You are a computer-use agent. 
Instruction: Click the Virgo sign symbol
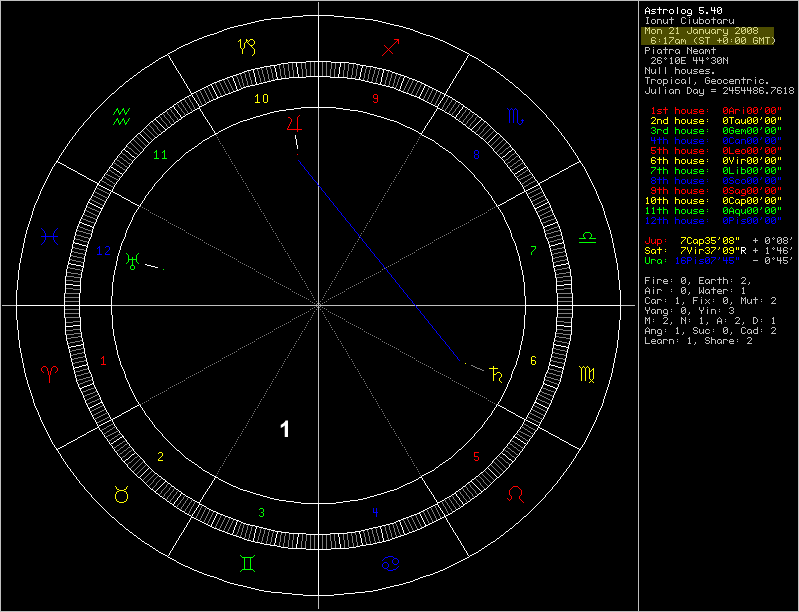coord(587,375)
